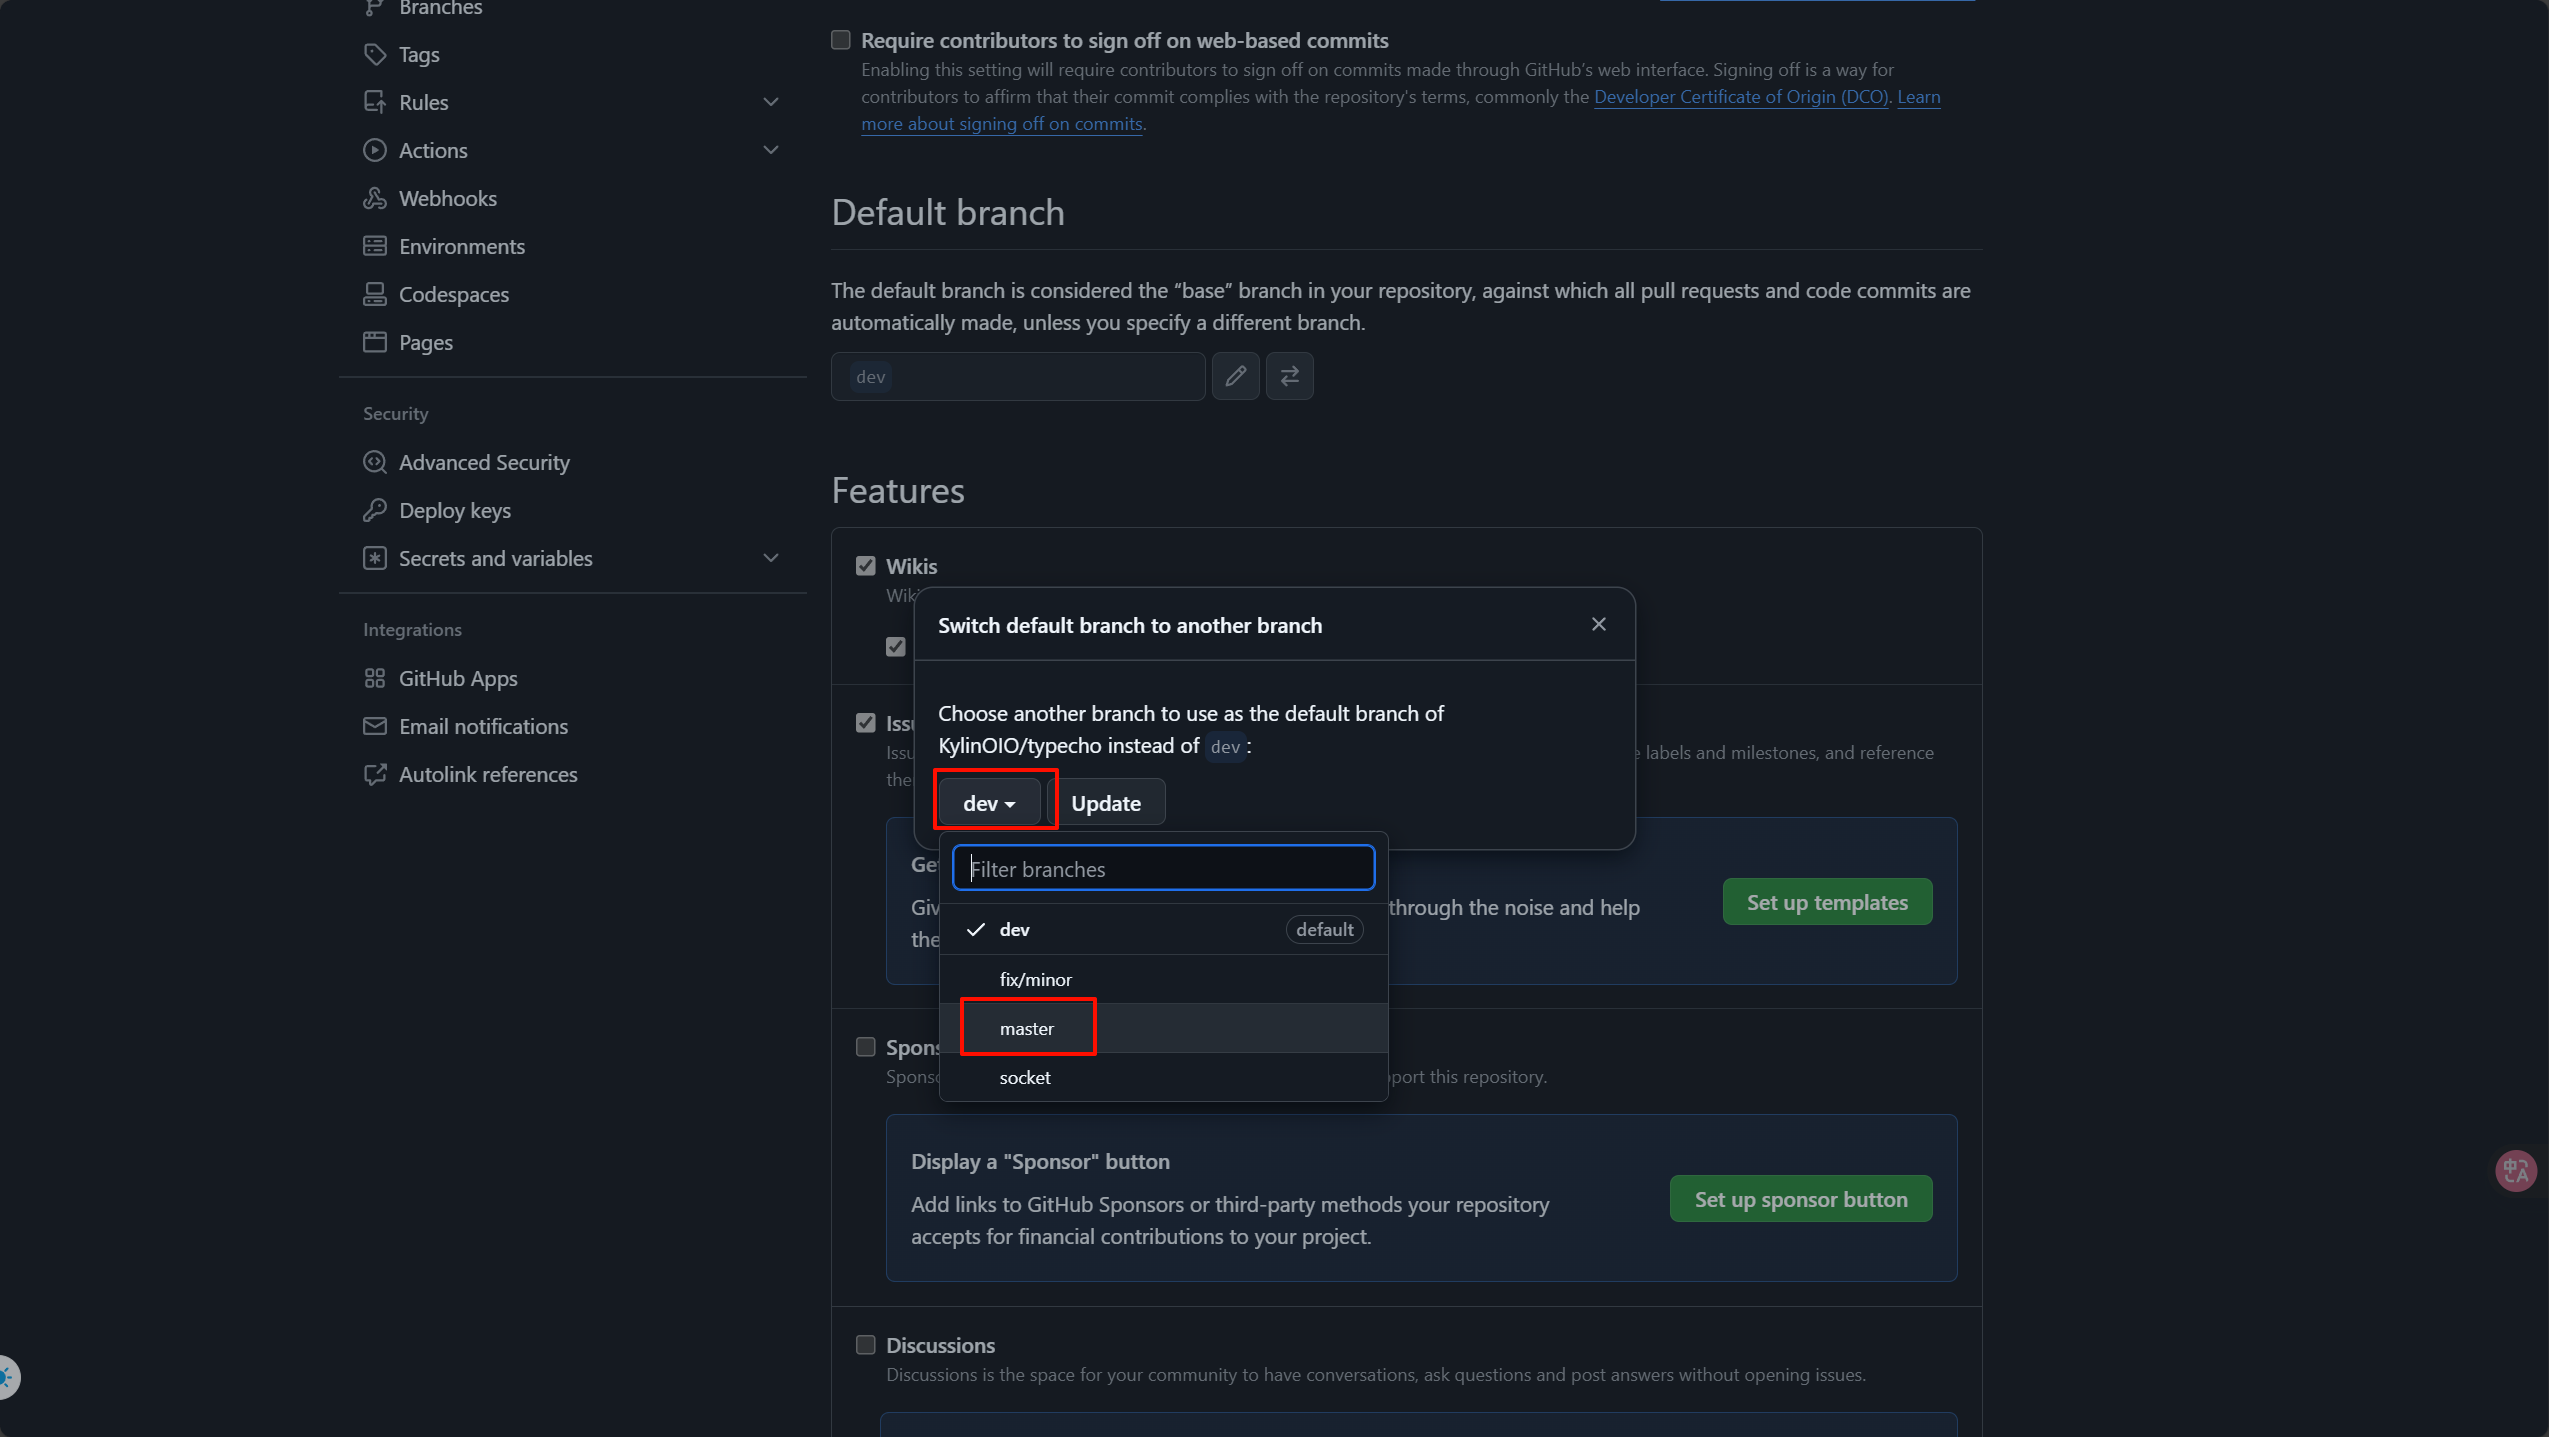The image size is (2549, 1437).
Task: Click the Update button
Action: (x=1105, y=803)
